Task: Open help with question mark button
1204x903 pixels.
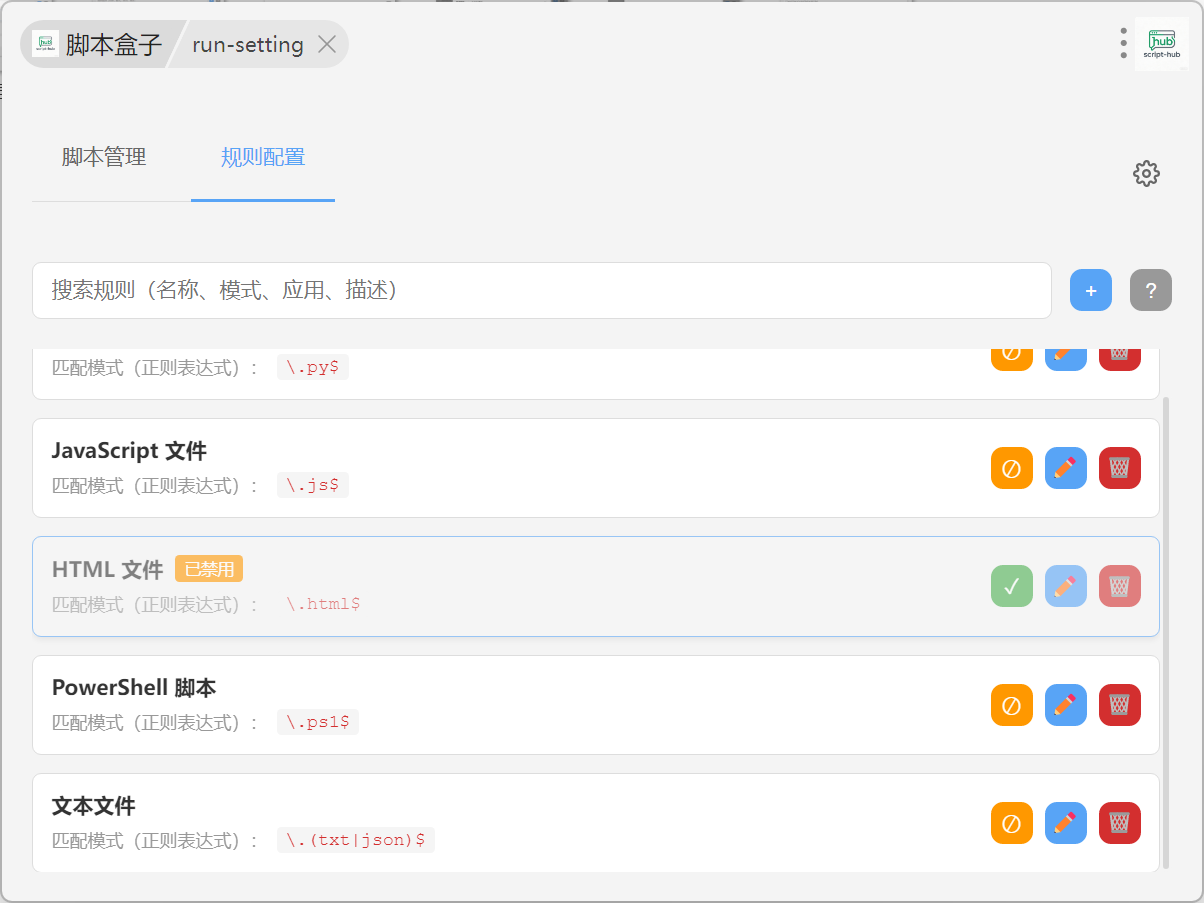Action: pyautogui.click(x=1151, y=291)
